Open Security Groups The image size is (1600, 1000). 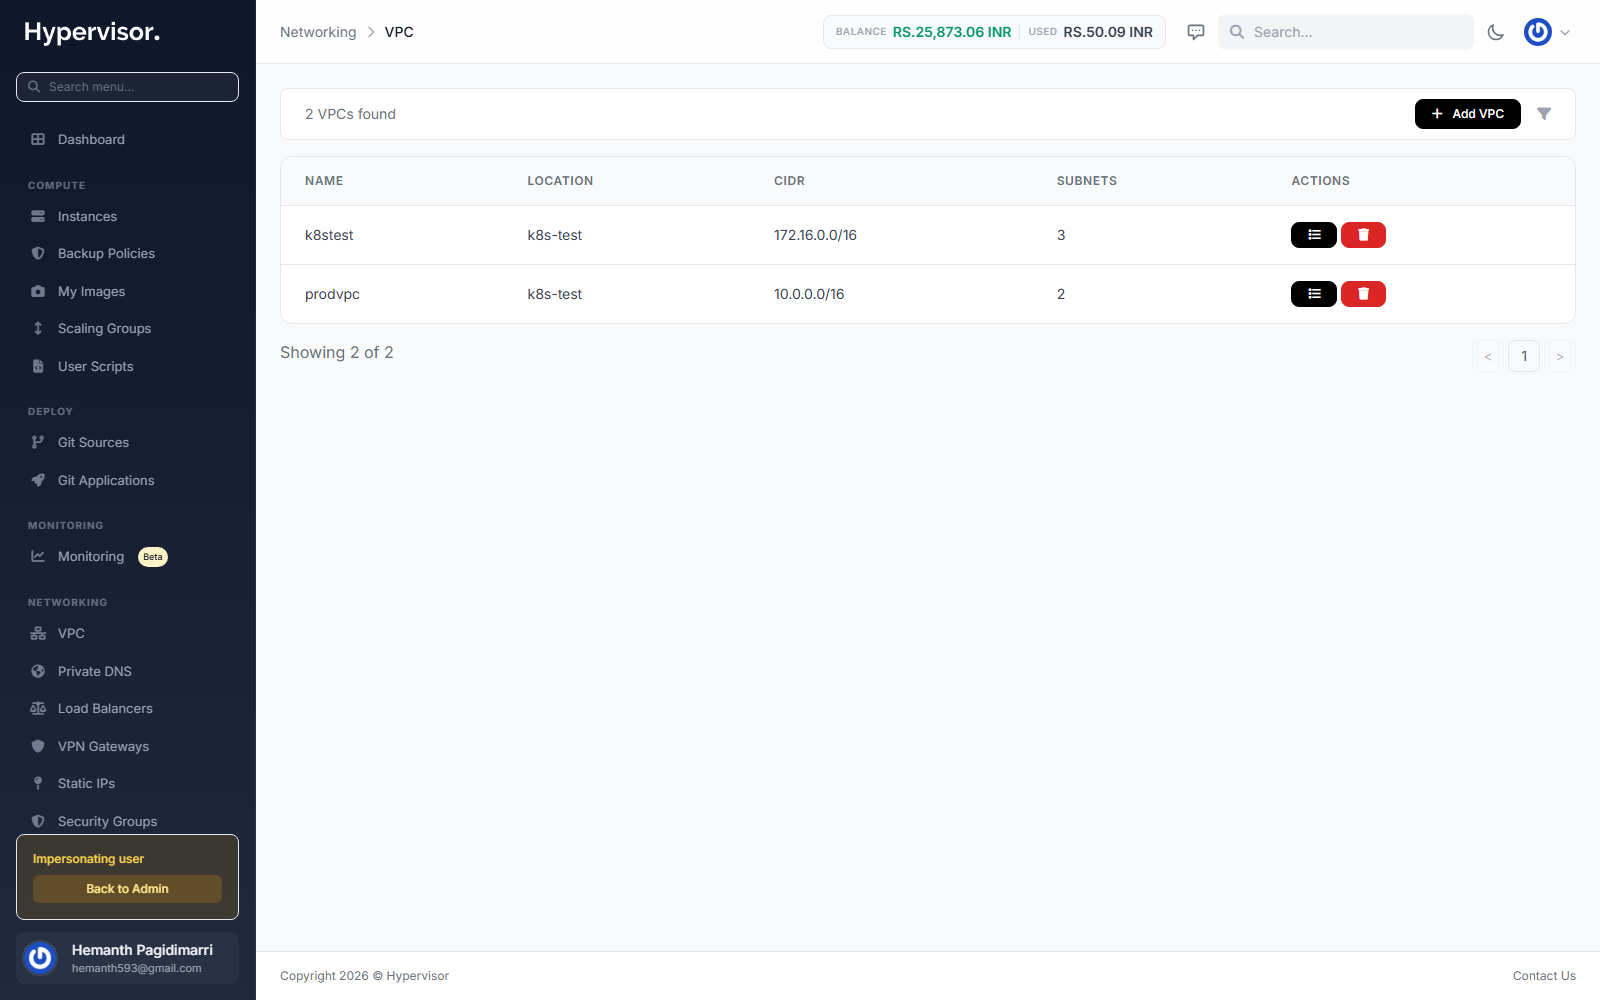click(127, 822)
